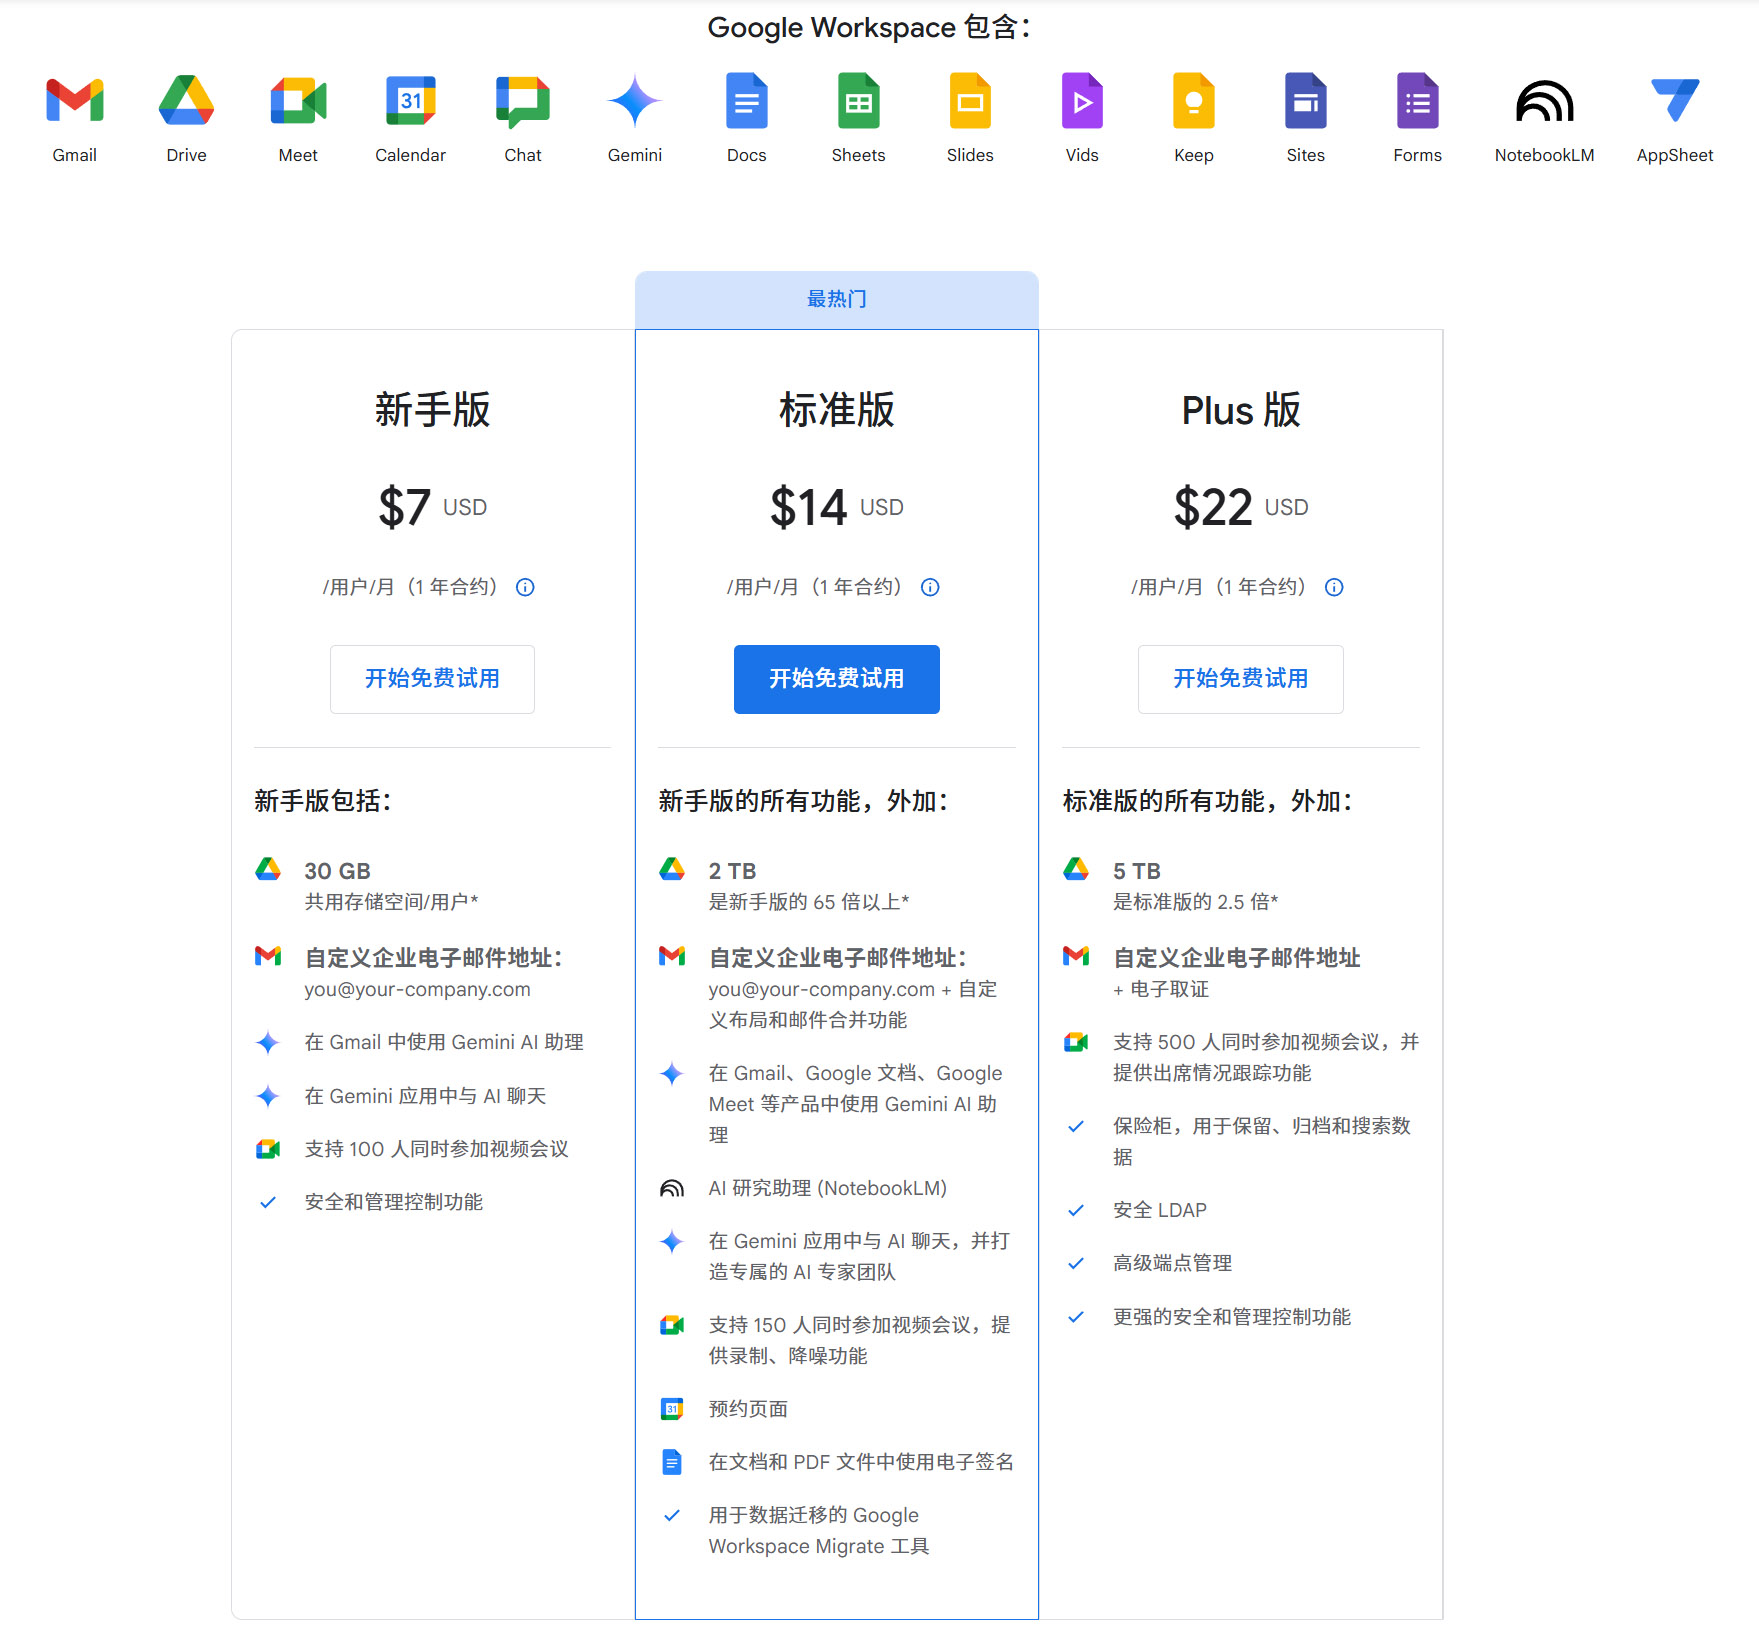This screenshot has height=1640, width=1759.
Task: Click the 新手版包括 heading
Action: tap(323, 801)
